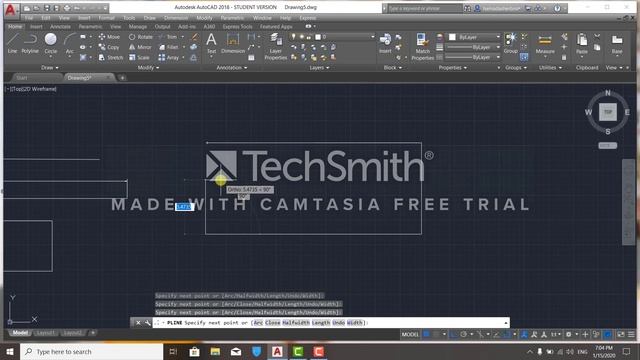The image size is (640, 360).
Task: Toggle hardware acceleration blue status icon
Action: click(607, 334)
